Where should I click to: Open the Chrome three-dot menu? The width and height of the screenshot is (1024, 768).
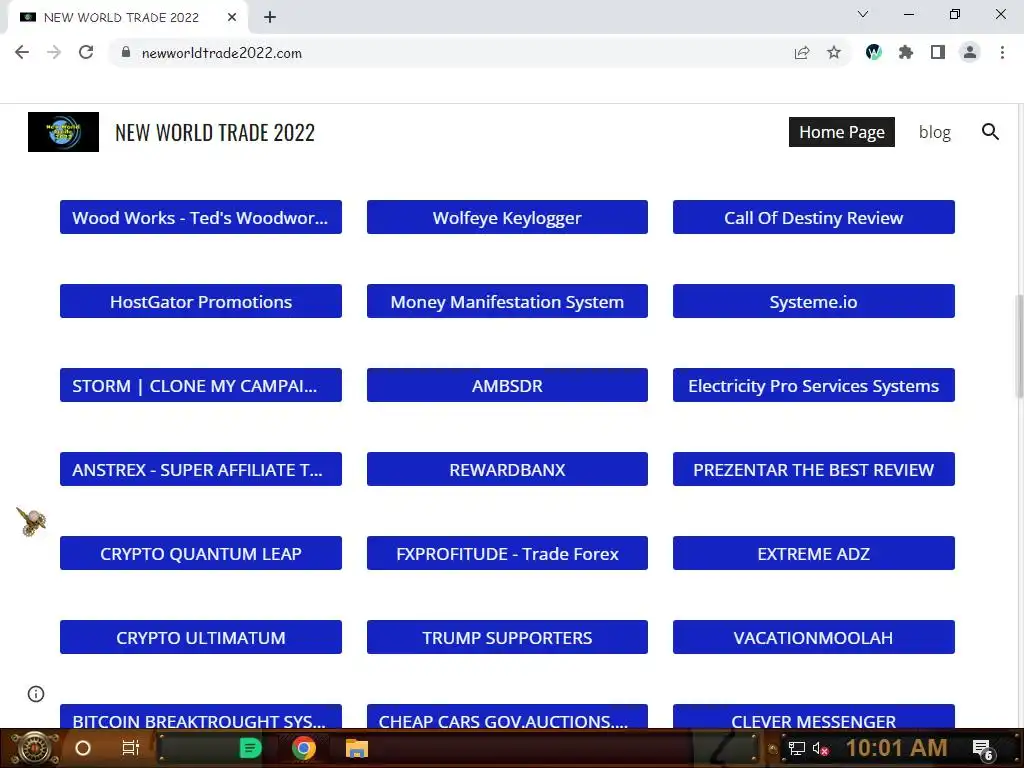click(x=1002, y=52)
